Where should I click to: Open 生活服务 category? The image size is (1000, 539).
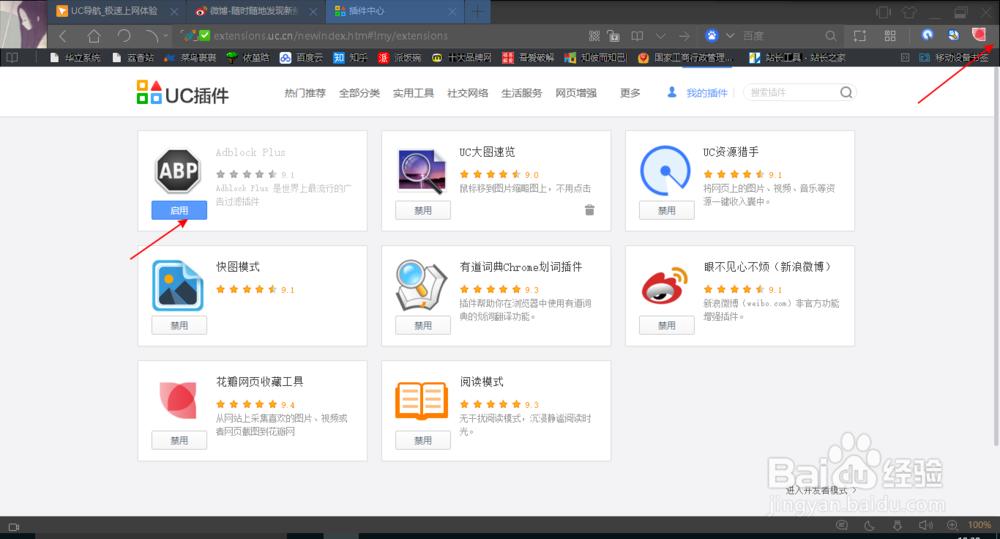[x=522, y=93]
